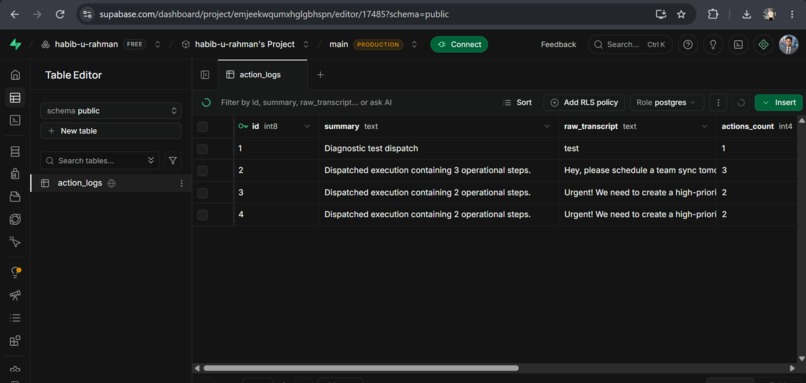Open the Advisor lightbulb icon in the top bar
Viewport: 806px width, 383px height.
tap(713, 45)
